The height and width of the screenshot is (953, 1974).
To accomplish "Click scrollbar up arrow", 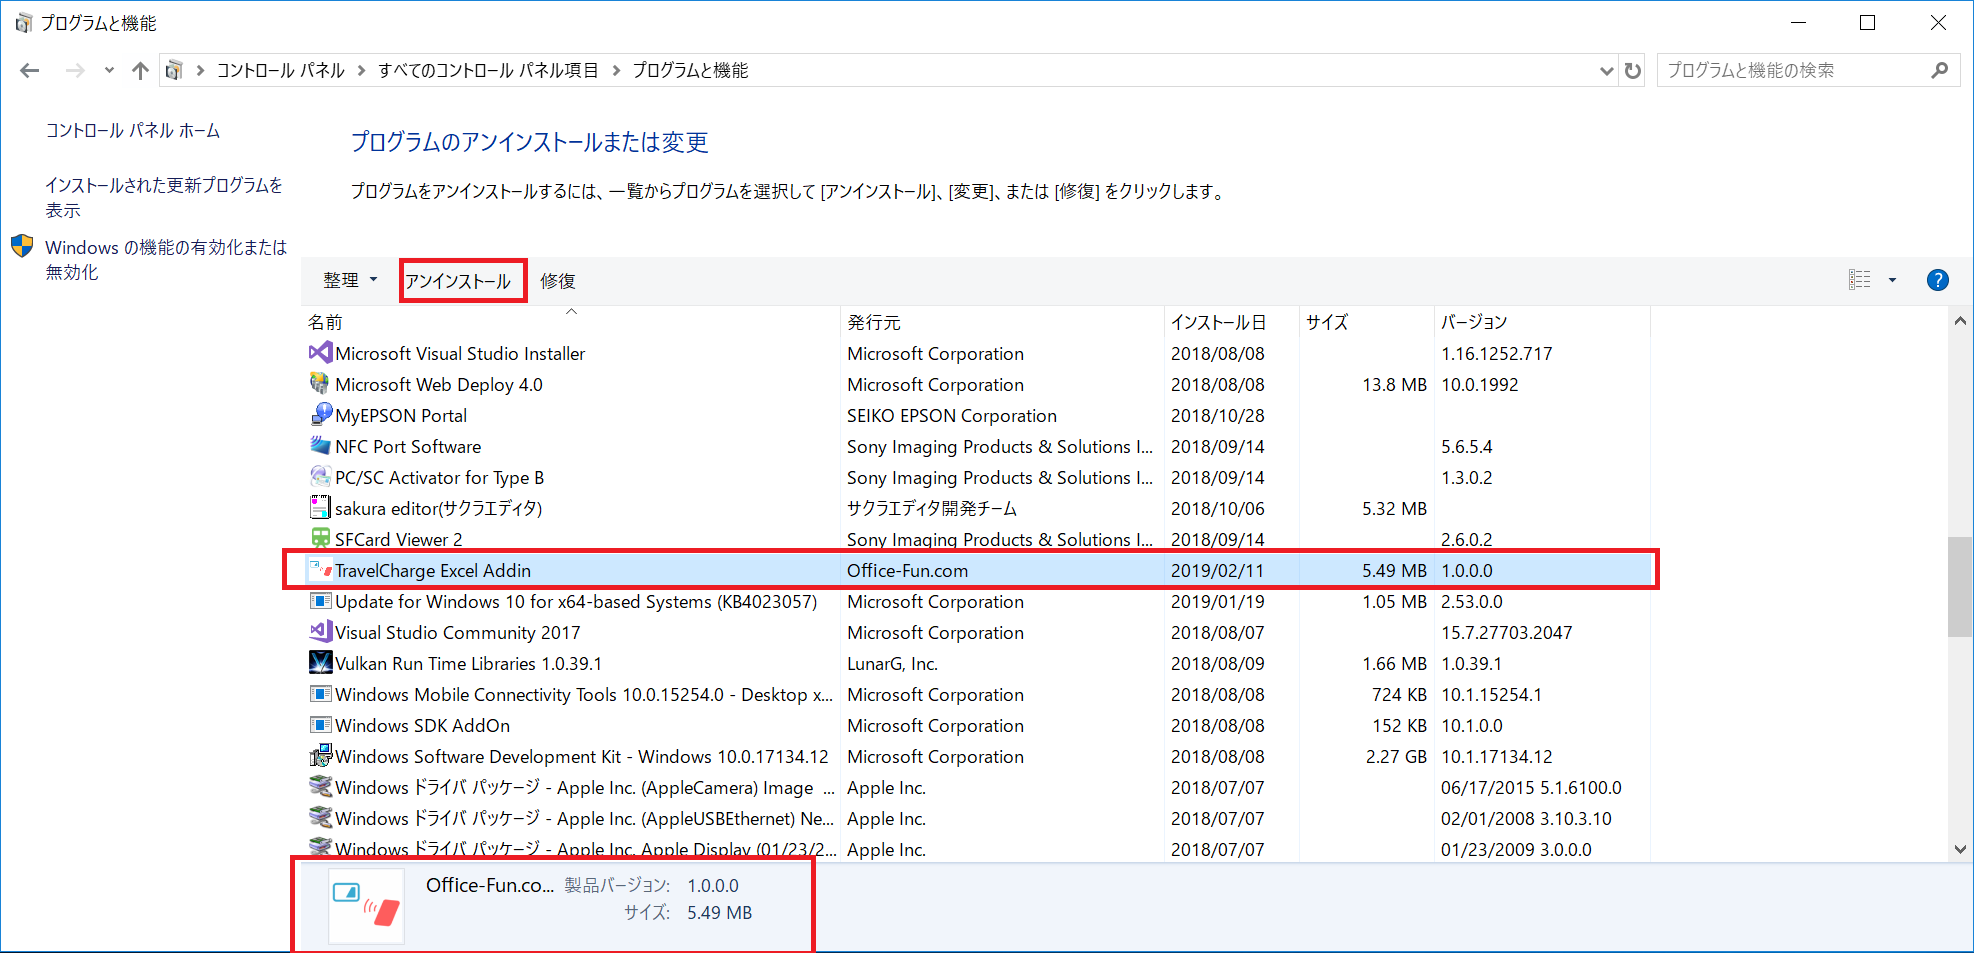I will tap(1960, 321).
